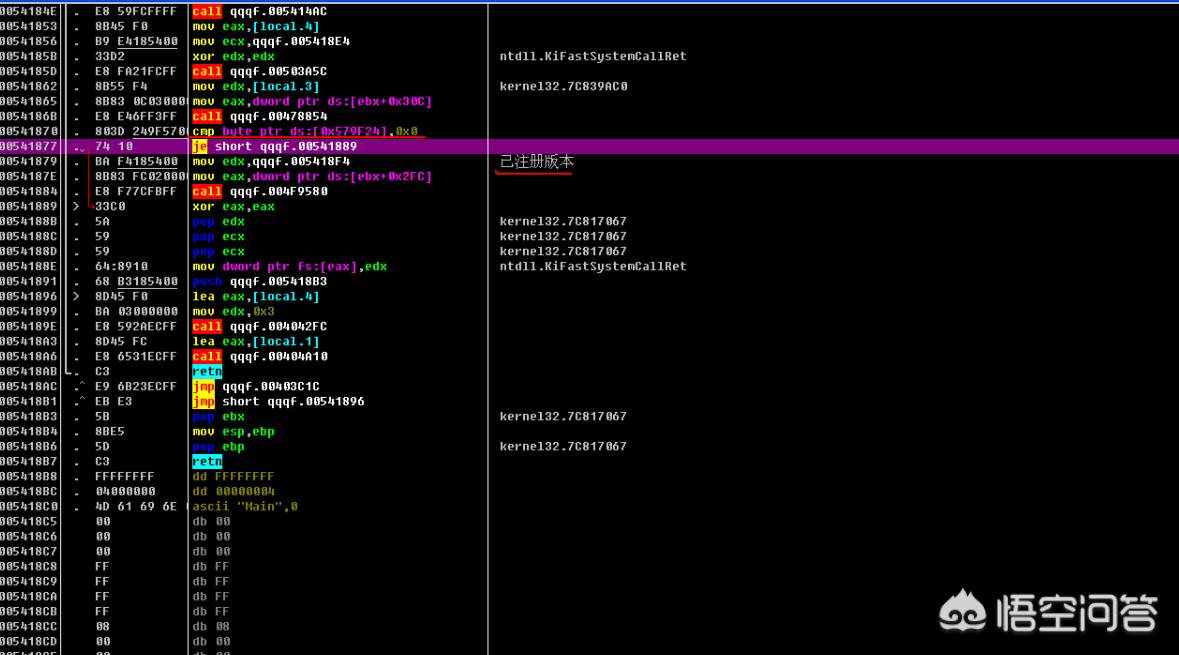The width and height of the screenshot is (1179, 655).
Task: Click the pop ebp instruction
Action: (218, 447)
